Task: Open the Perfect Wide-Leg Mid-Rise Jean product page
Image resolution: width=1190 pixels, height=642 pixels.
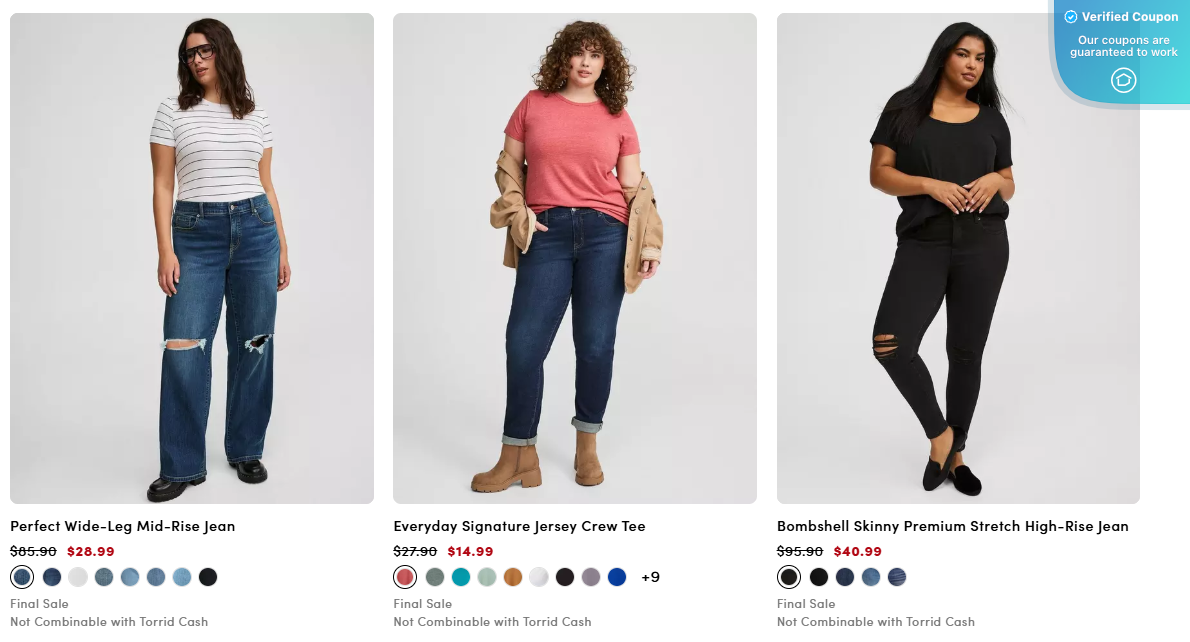Action: [x=122, y=526]
